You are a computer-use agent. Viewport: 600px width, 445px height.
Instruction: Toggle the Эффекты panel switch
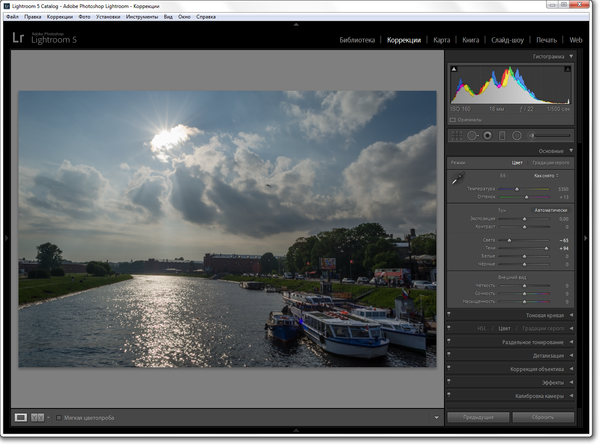449,382
